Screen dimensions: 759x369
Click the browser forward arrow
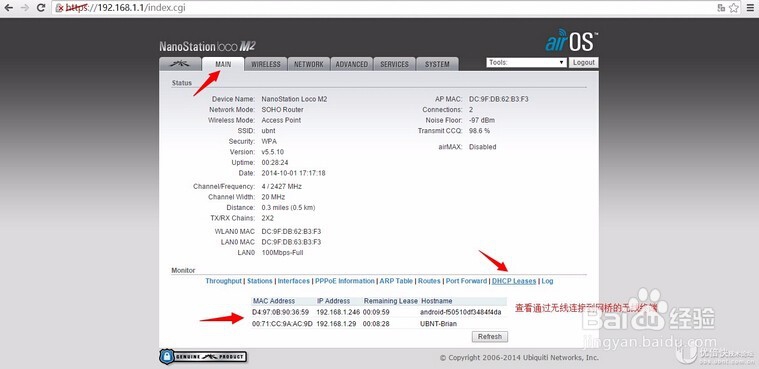click(x=25, y=8)
